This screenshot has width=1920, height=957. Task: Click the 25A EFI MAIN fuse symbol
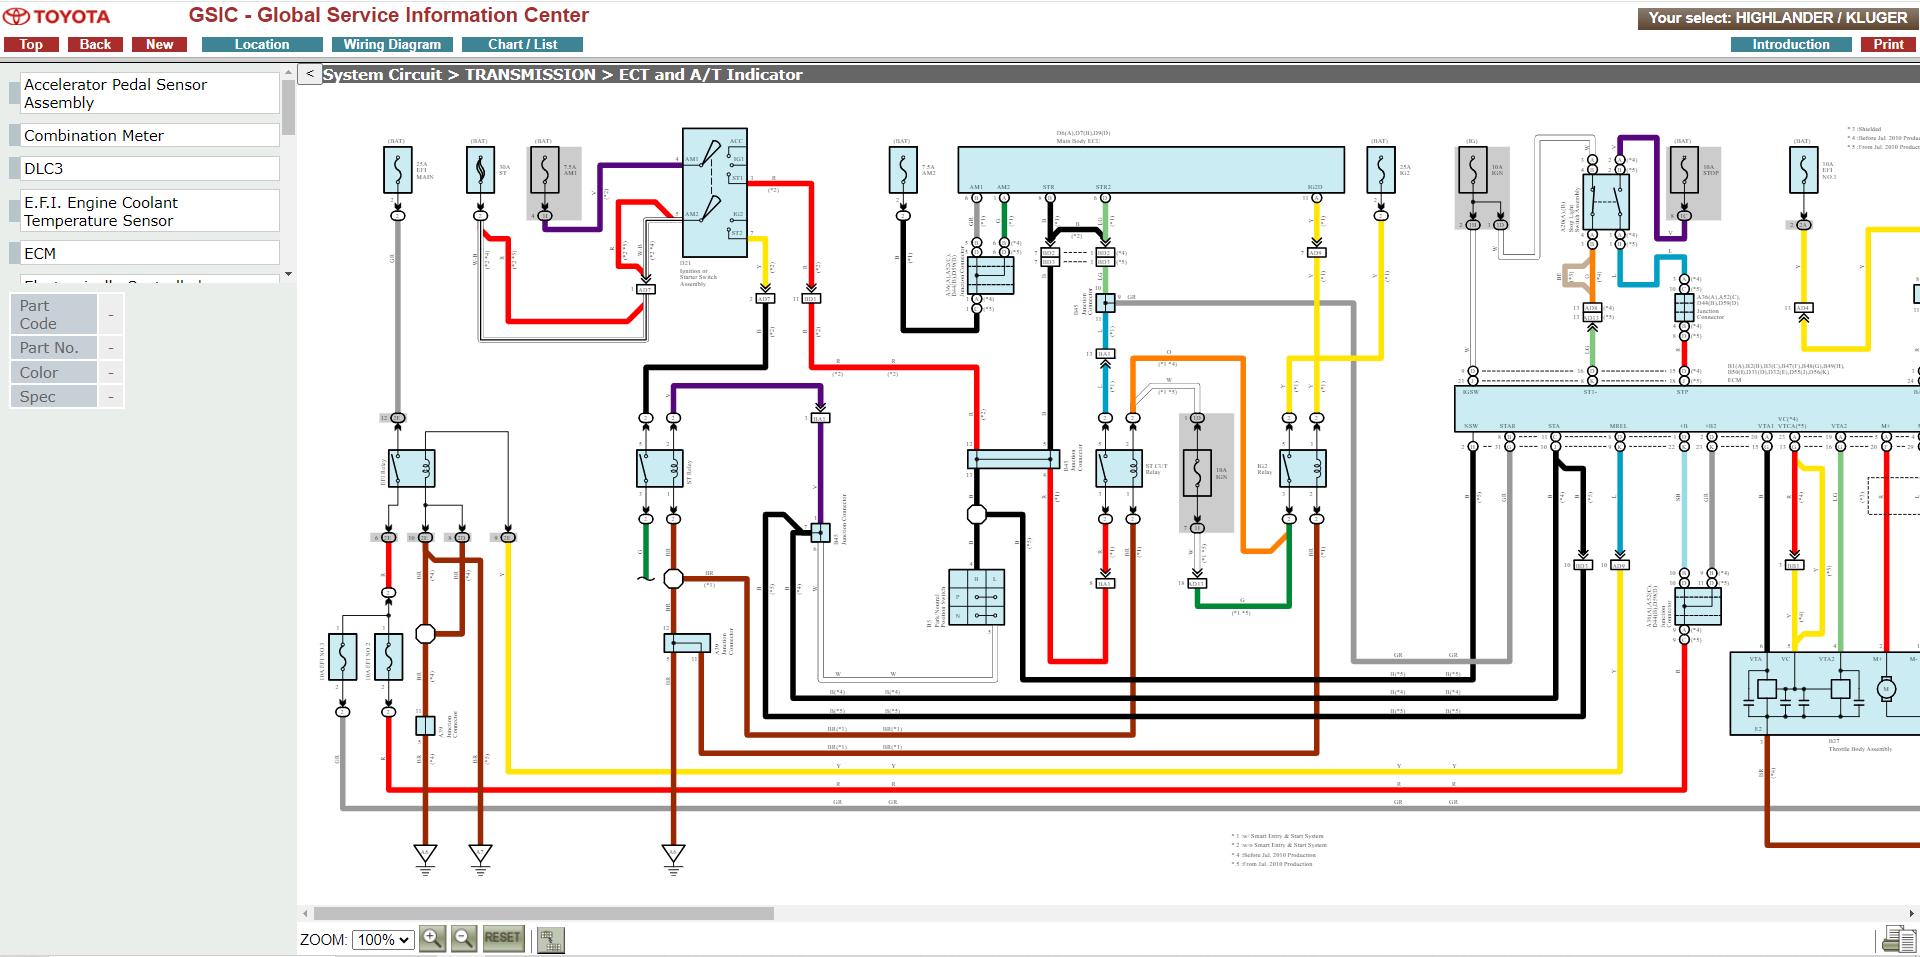coord(398,170)
